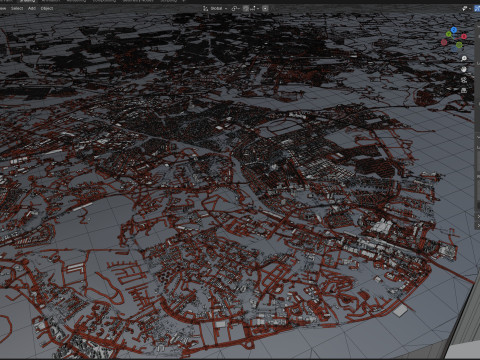This screenshot has height=360, width=480.
Task: Click the blue Z axis on navigation gizmo
Action: pos(454,30)
